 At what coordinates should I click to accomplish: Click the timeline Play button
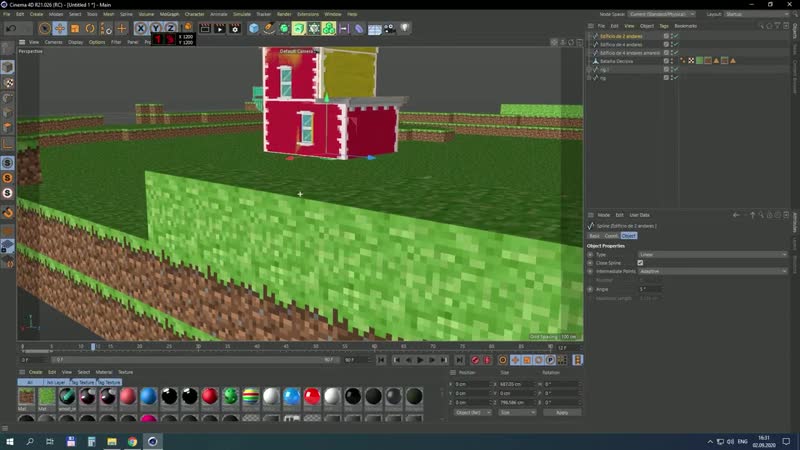[420, 360]
